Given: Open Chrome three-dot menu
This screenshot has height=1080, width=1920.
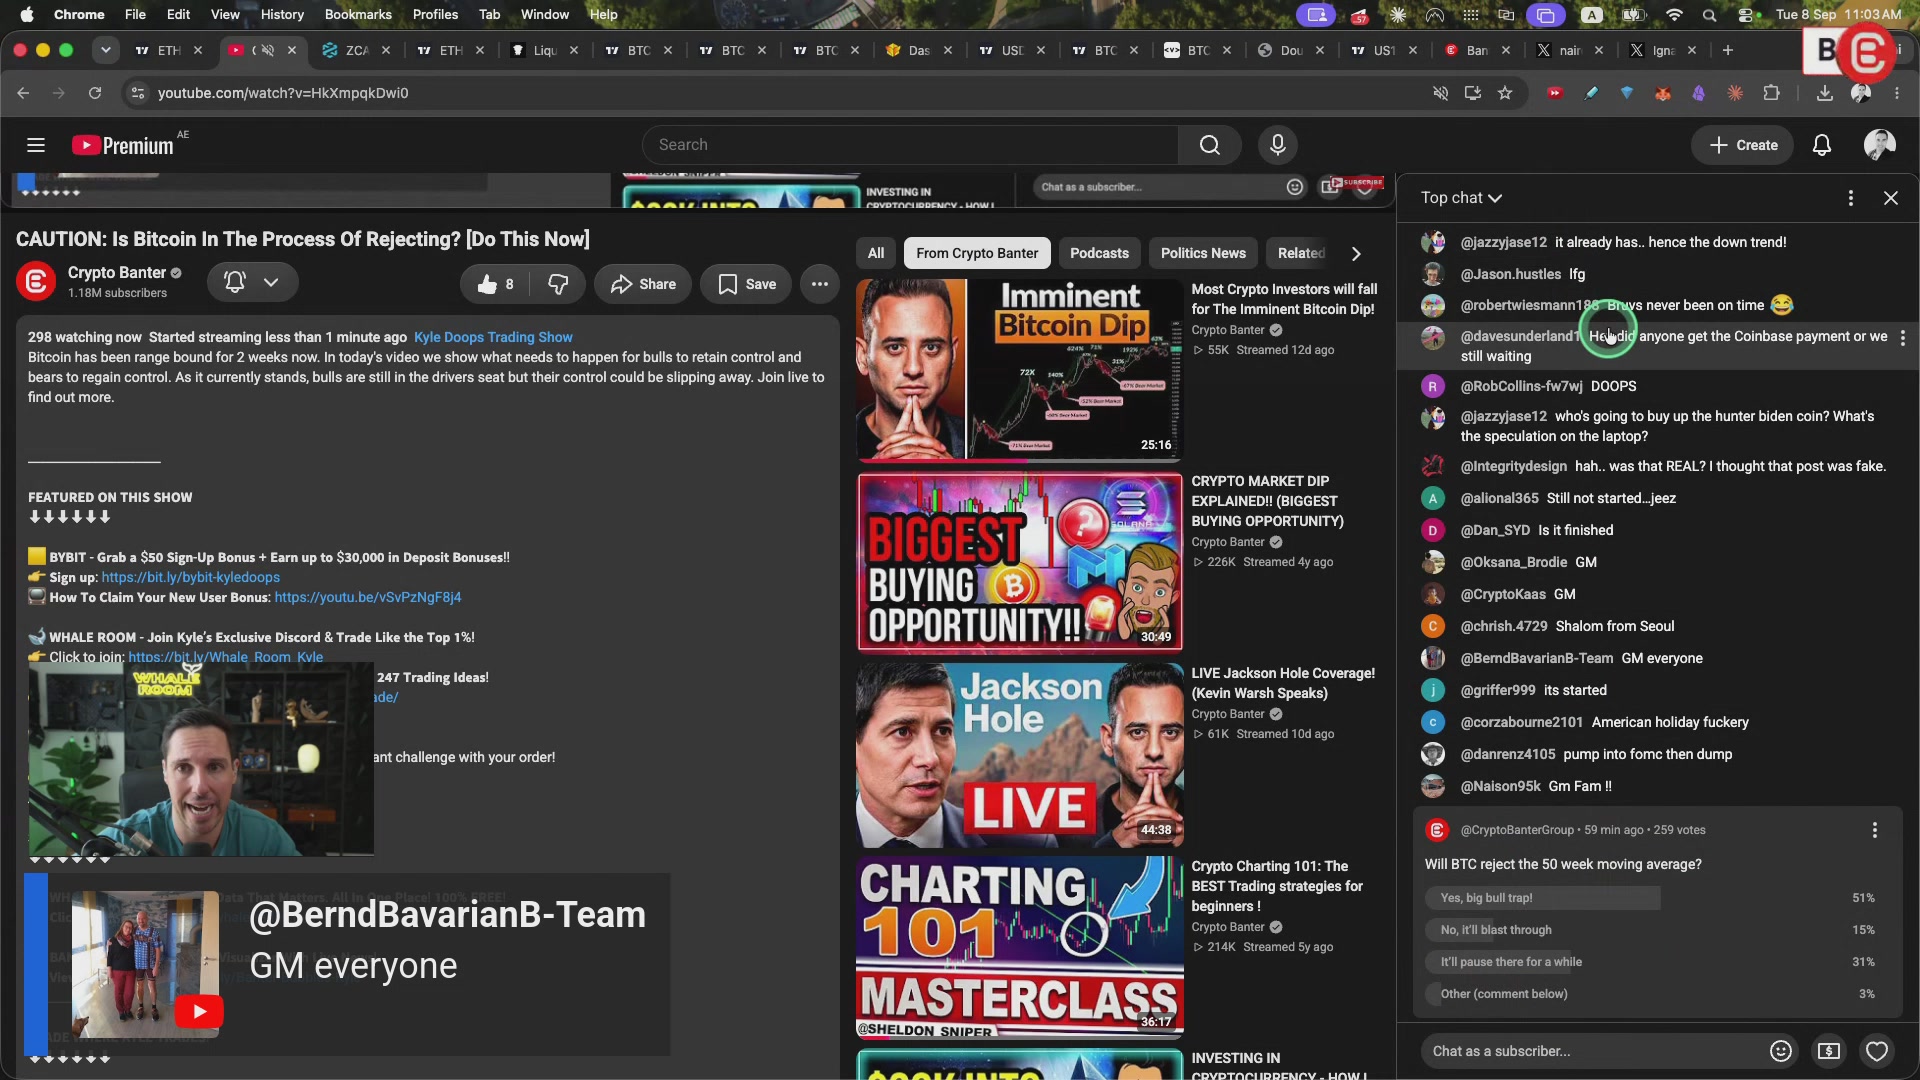Looking at the screenshot, I should (x=1897, y=93).
